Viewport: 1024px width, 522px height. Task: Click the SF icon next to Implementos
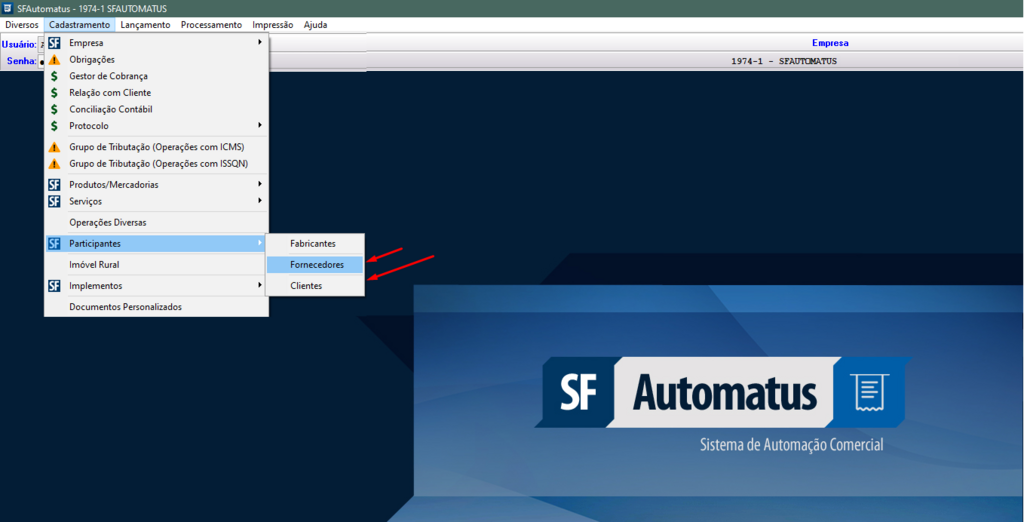(x=55, y=286)
